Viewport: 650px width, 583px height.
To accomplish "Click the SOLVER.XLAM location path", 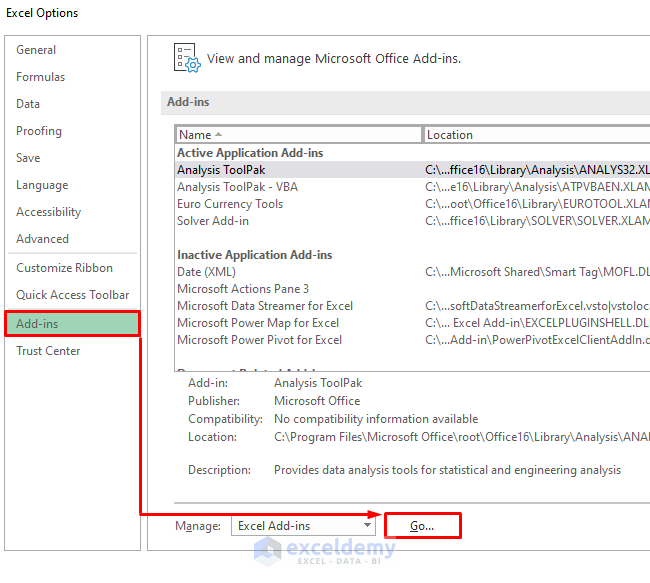I will pos(537,221).
